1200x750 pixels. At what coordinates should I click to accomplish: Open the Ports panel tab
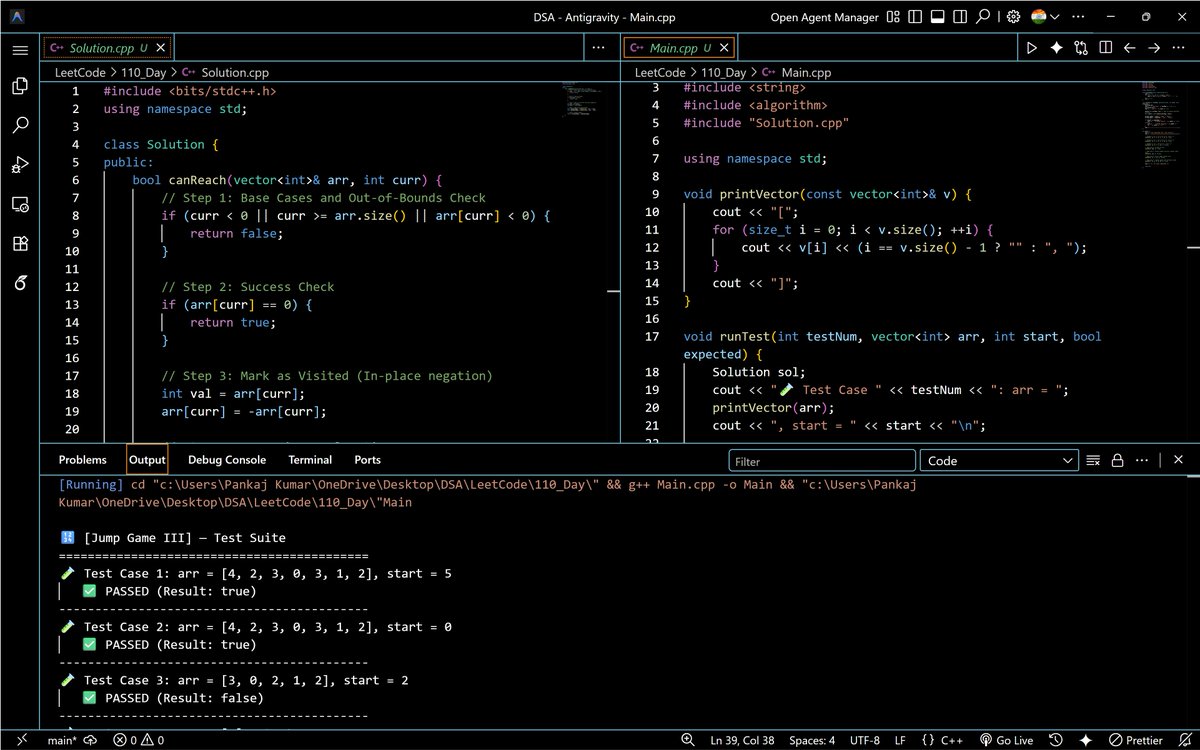[x=367, y=460]
